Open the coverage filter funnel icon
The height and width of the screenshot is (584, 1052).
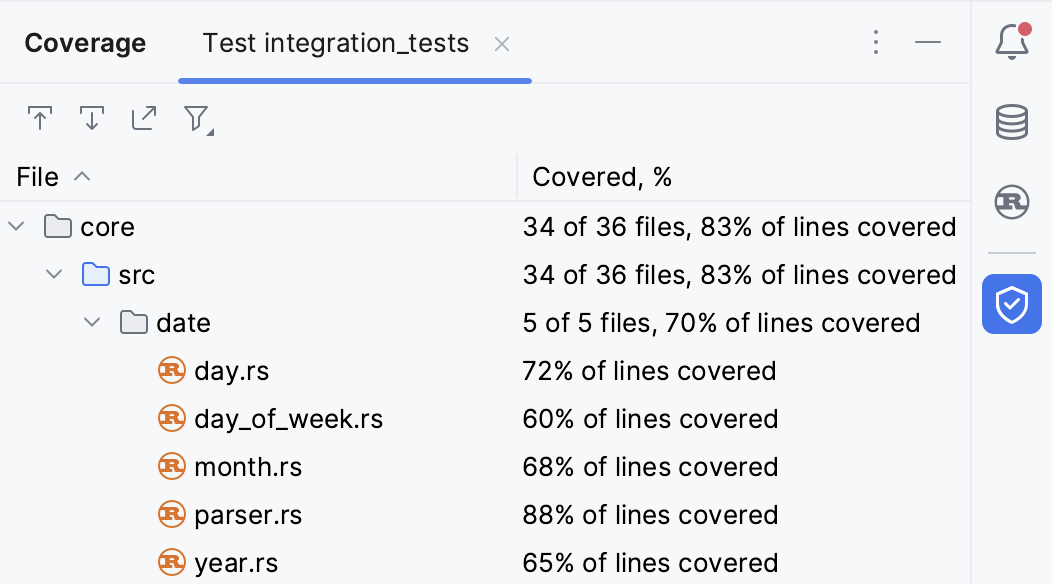click(196, 118)
